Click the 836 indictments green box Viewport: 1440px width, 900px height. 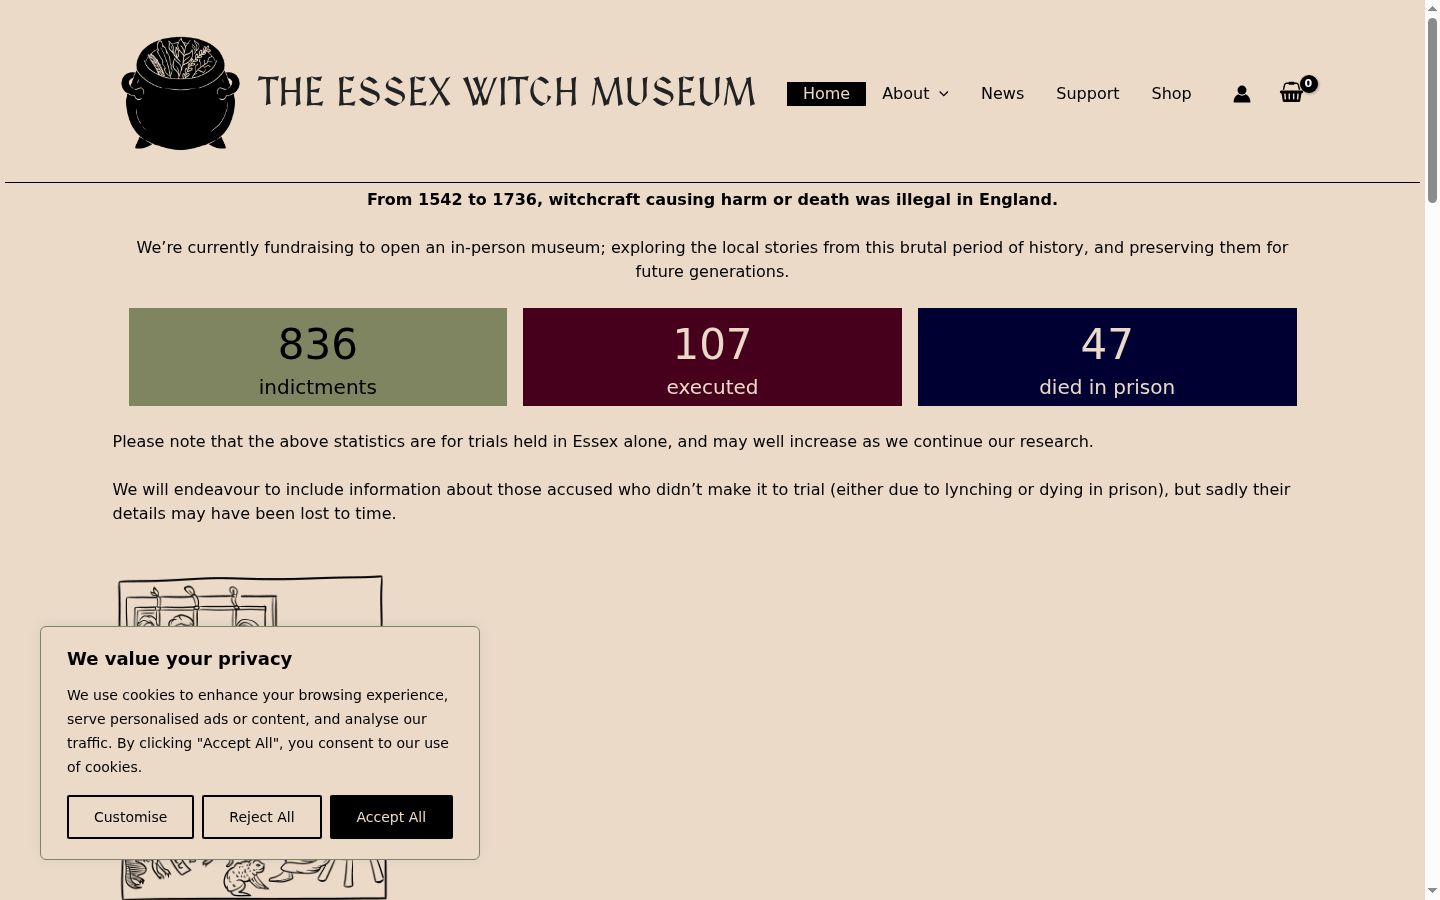pos(318,357)
